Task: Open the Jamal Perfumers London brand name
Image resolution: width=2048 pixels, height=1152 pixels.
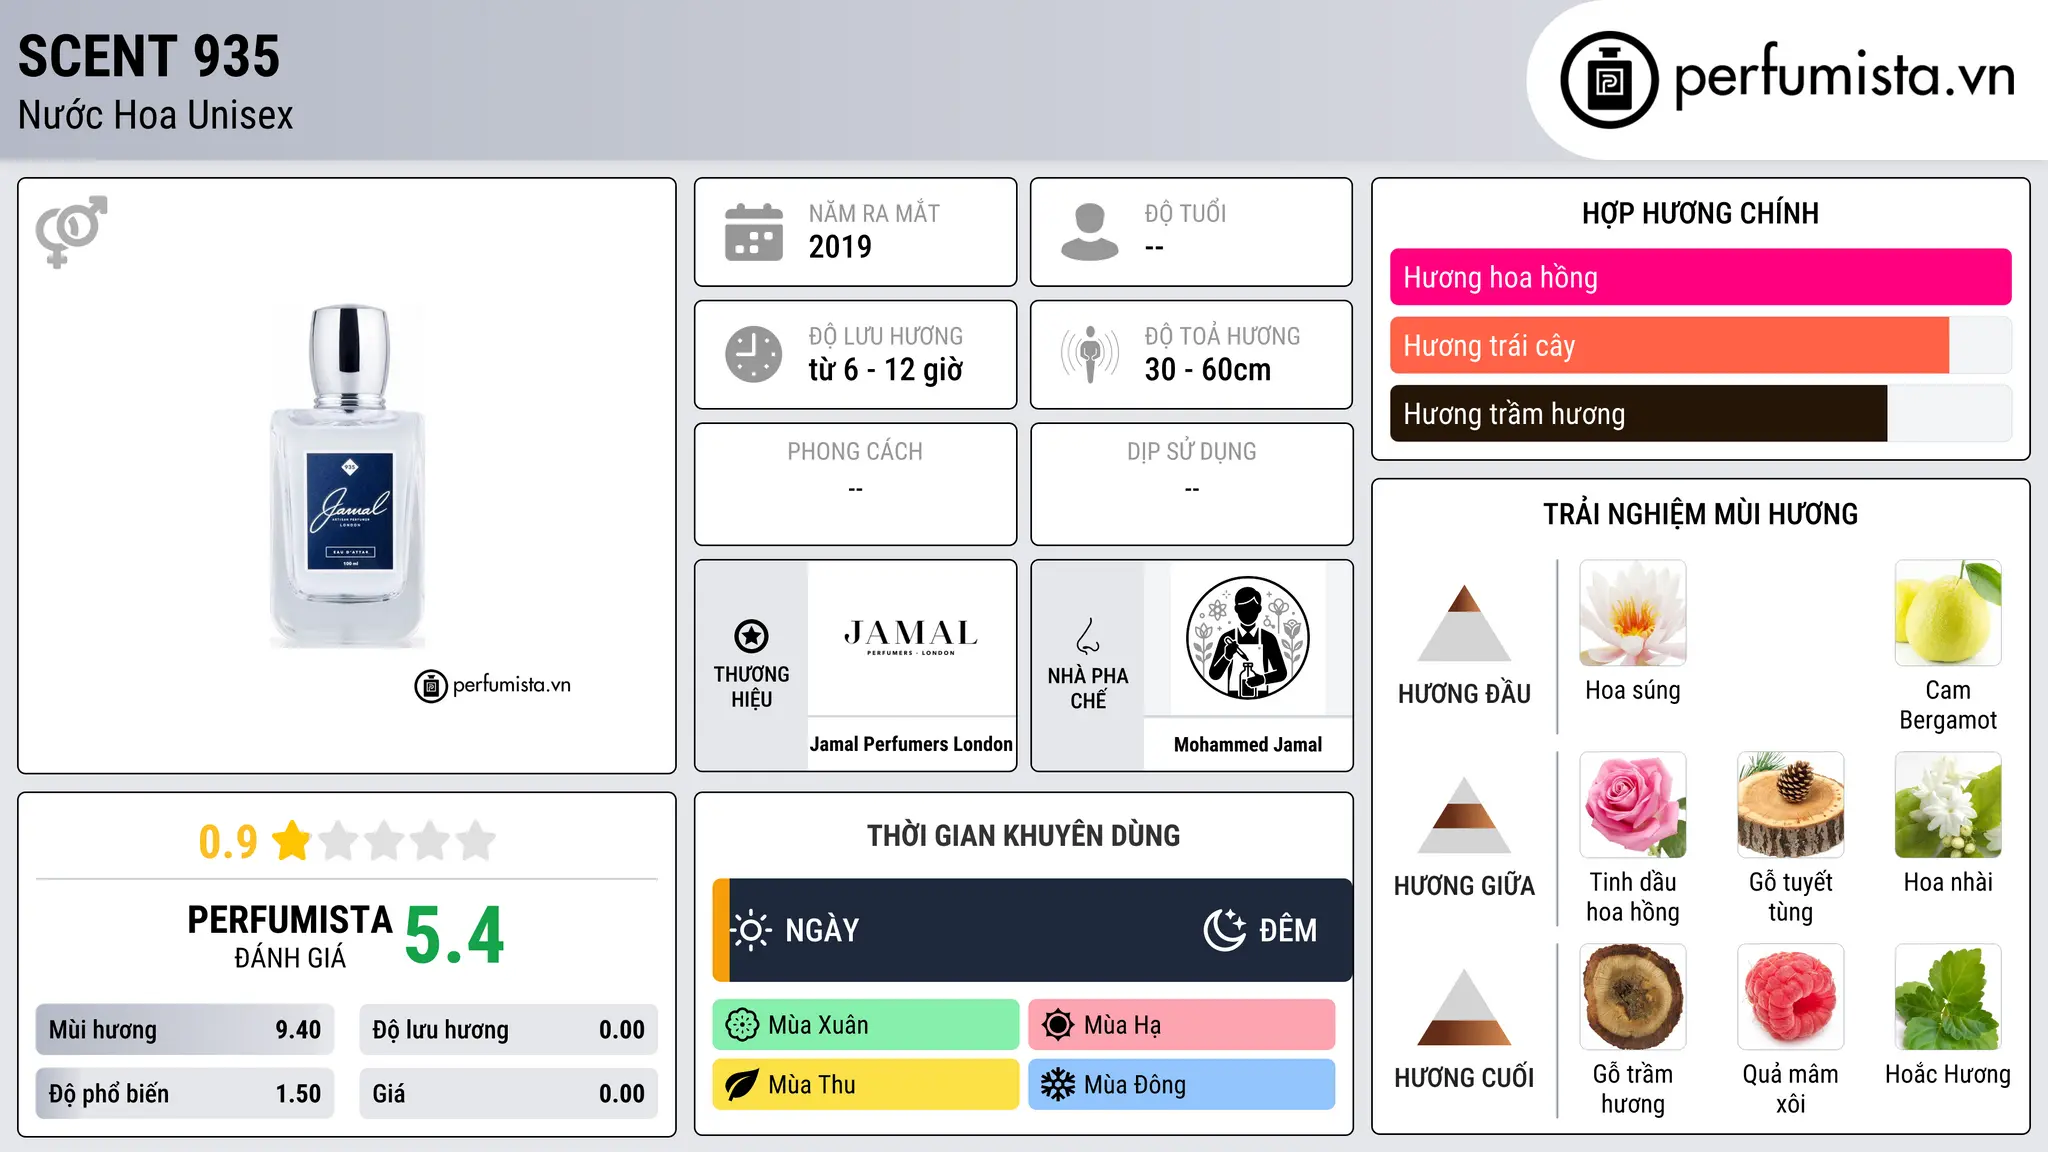Action: tap(911, 744)
